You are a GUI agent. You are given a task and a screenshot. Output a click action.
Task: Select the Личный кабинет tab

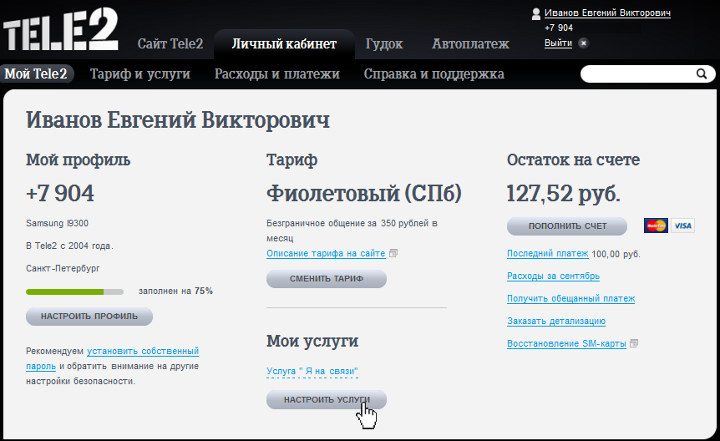pos(284,44)
